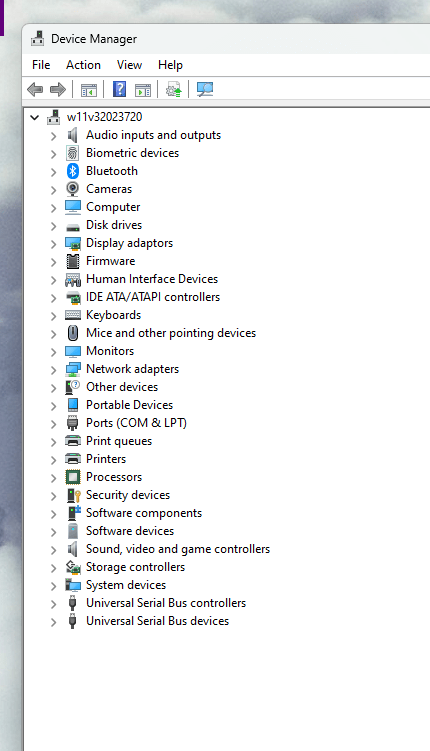Open the File menu
This screenshot has height=751, width=430.
(x=41, y=65)
